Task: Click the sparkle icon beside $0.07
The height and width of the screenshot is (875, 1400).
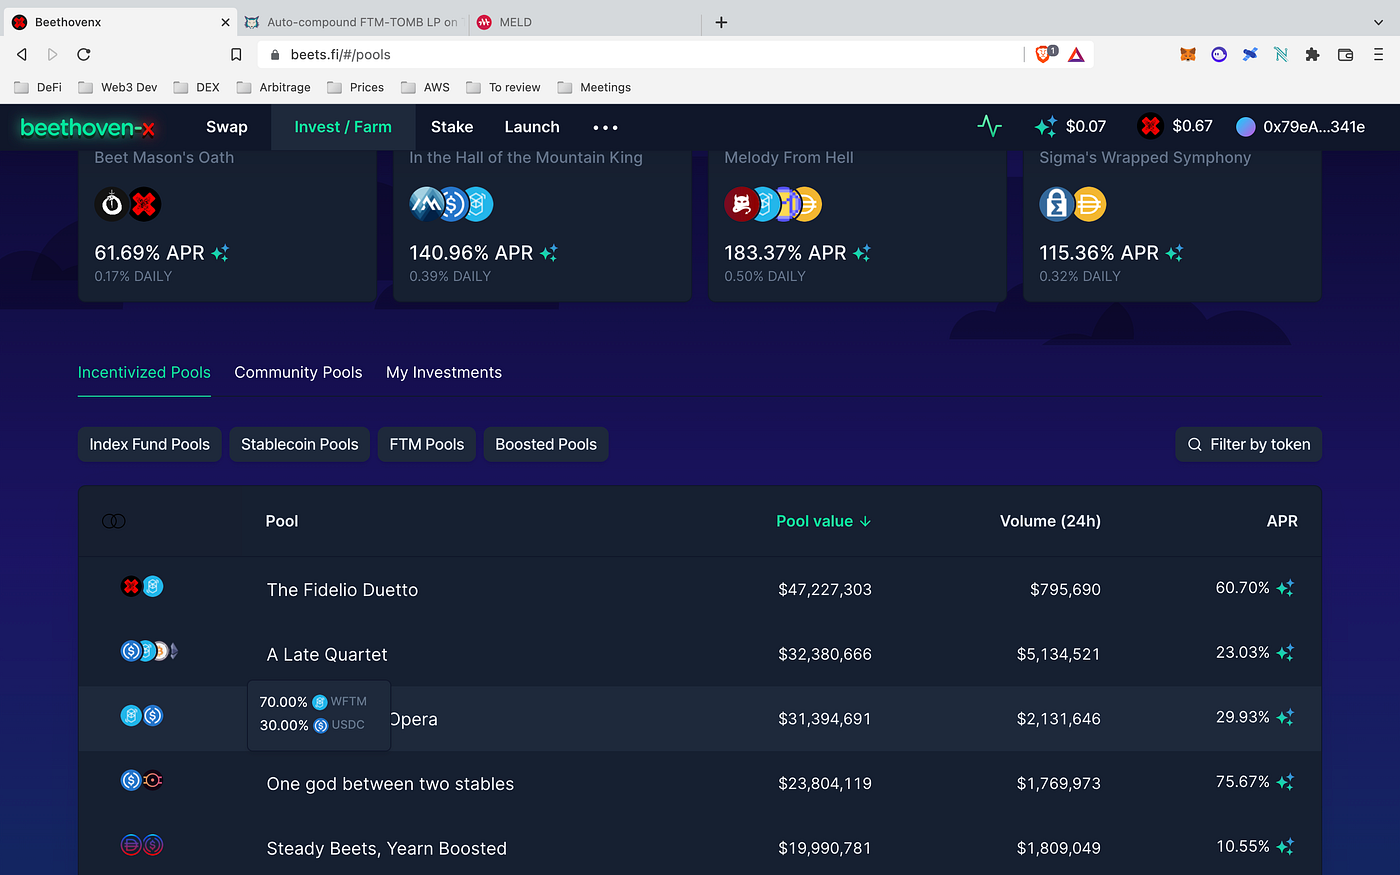Action: pyautogui.click(x=1046, y=127)
